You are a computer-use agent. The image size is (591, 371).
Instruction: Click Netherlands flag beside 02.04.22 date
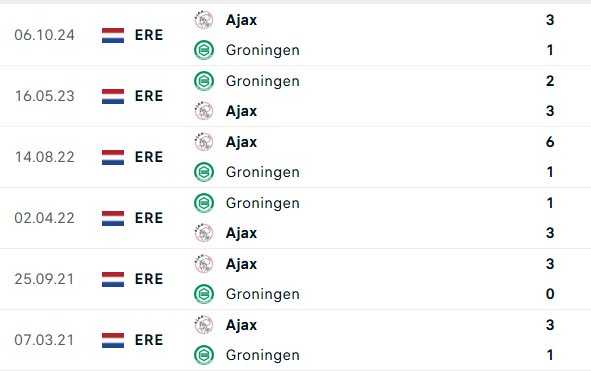pyautogui.click(x=113, y=218)
